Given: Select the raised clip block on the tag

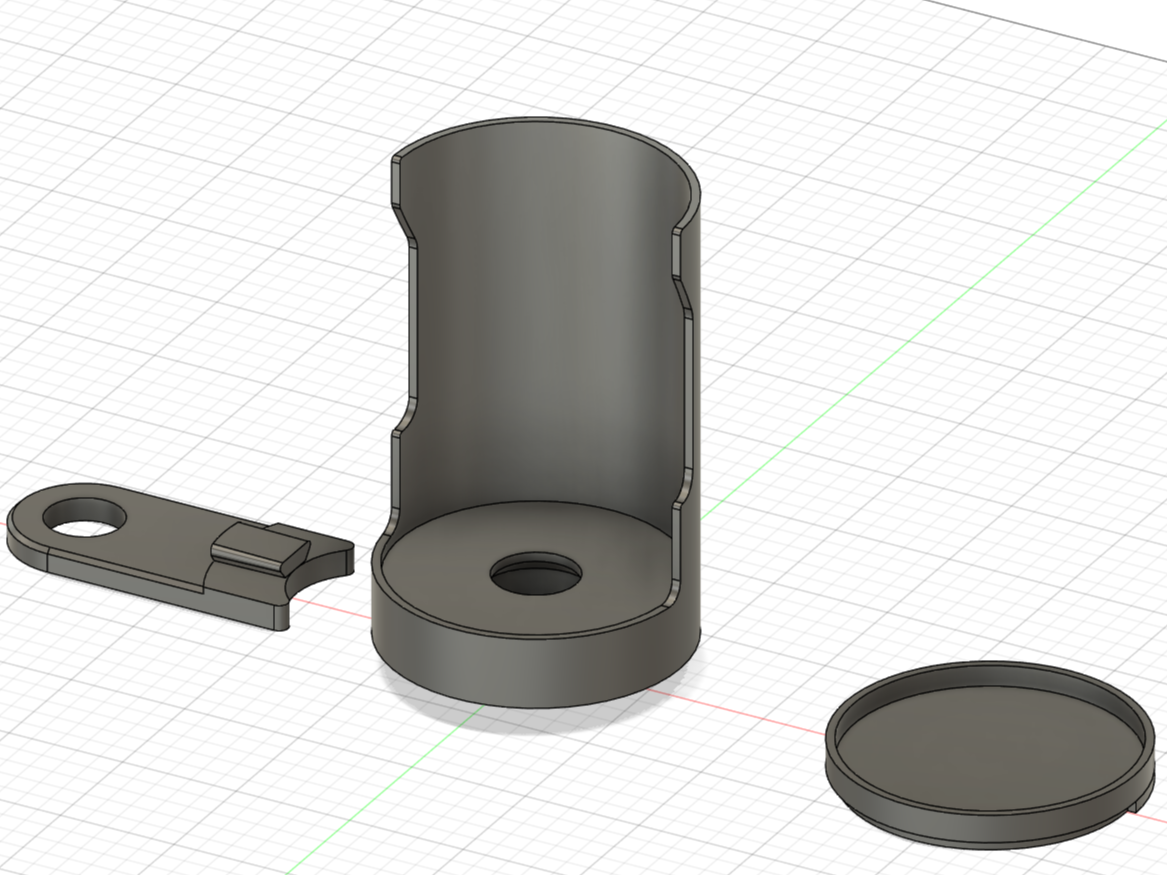Looking at the screenshot, I should tap(260, 549).
